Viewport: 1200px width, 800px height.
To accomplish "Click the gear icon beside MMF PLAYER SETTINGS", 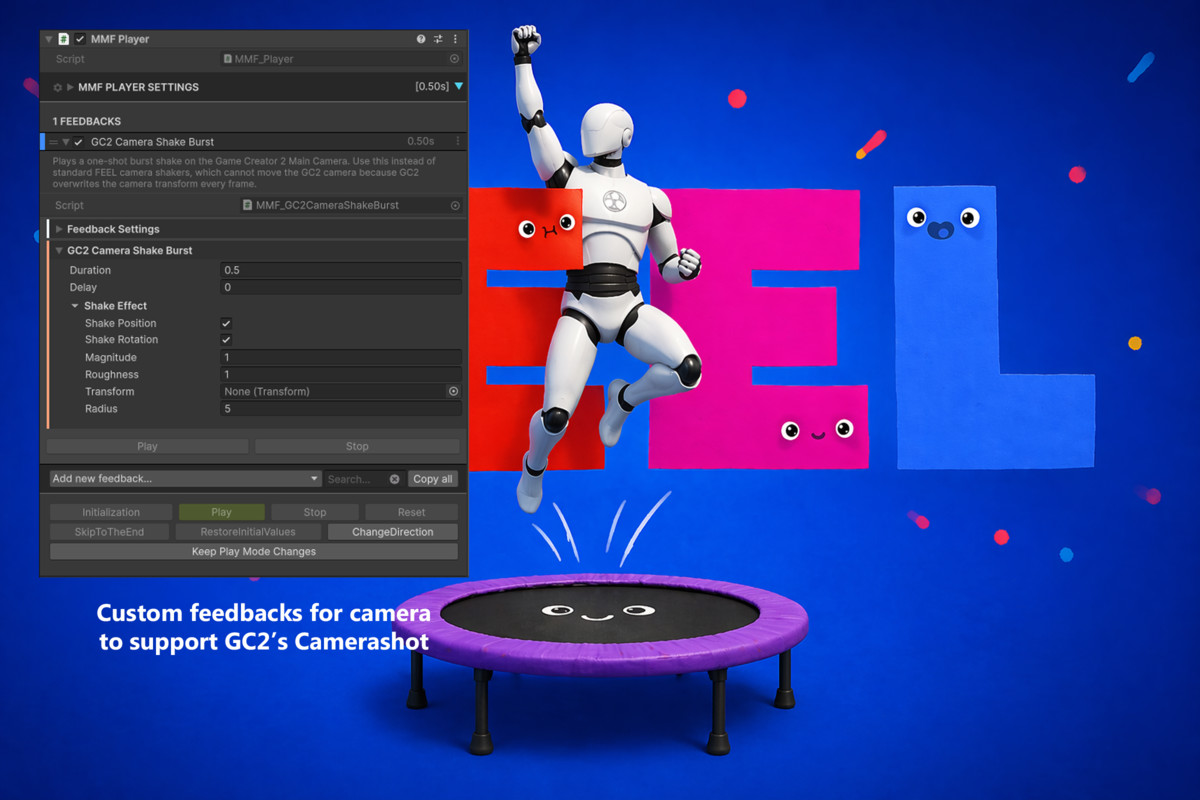I will 58,87.
